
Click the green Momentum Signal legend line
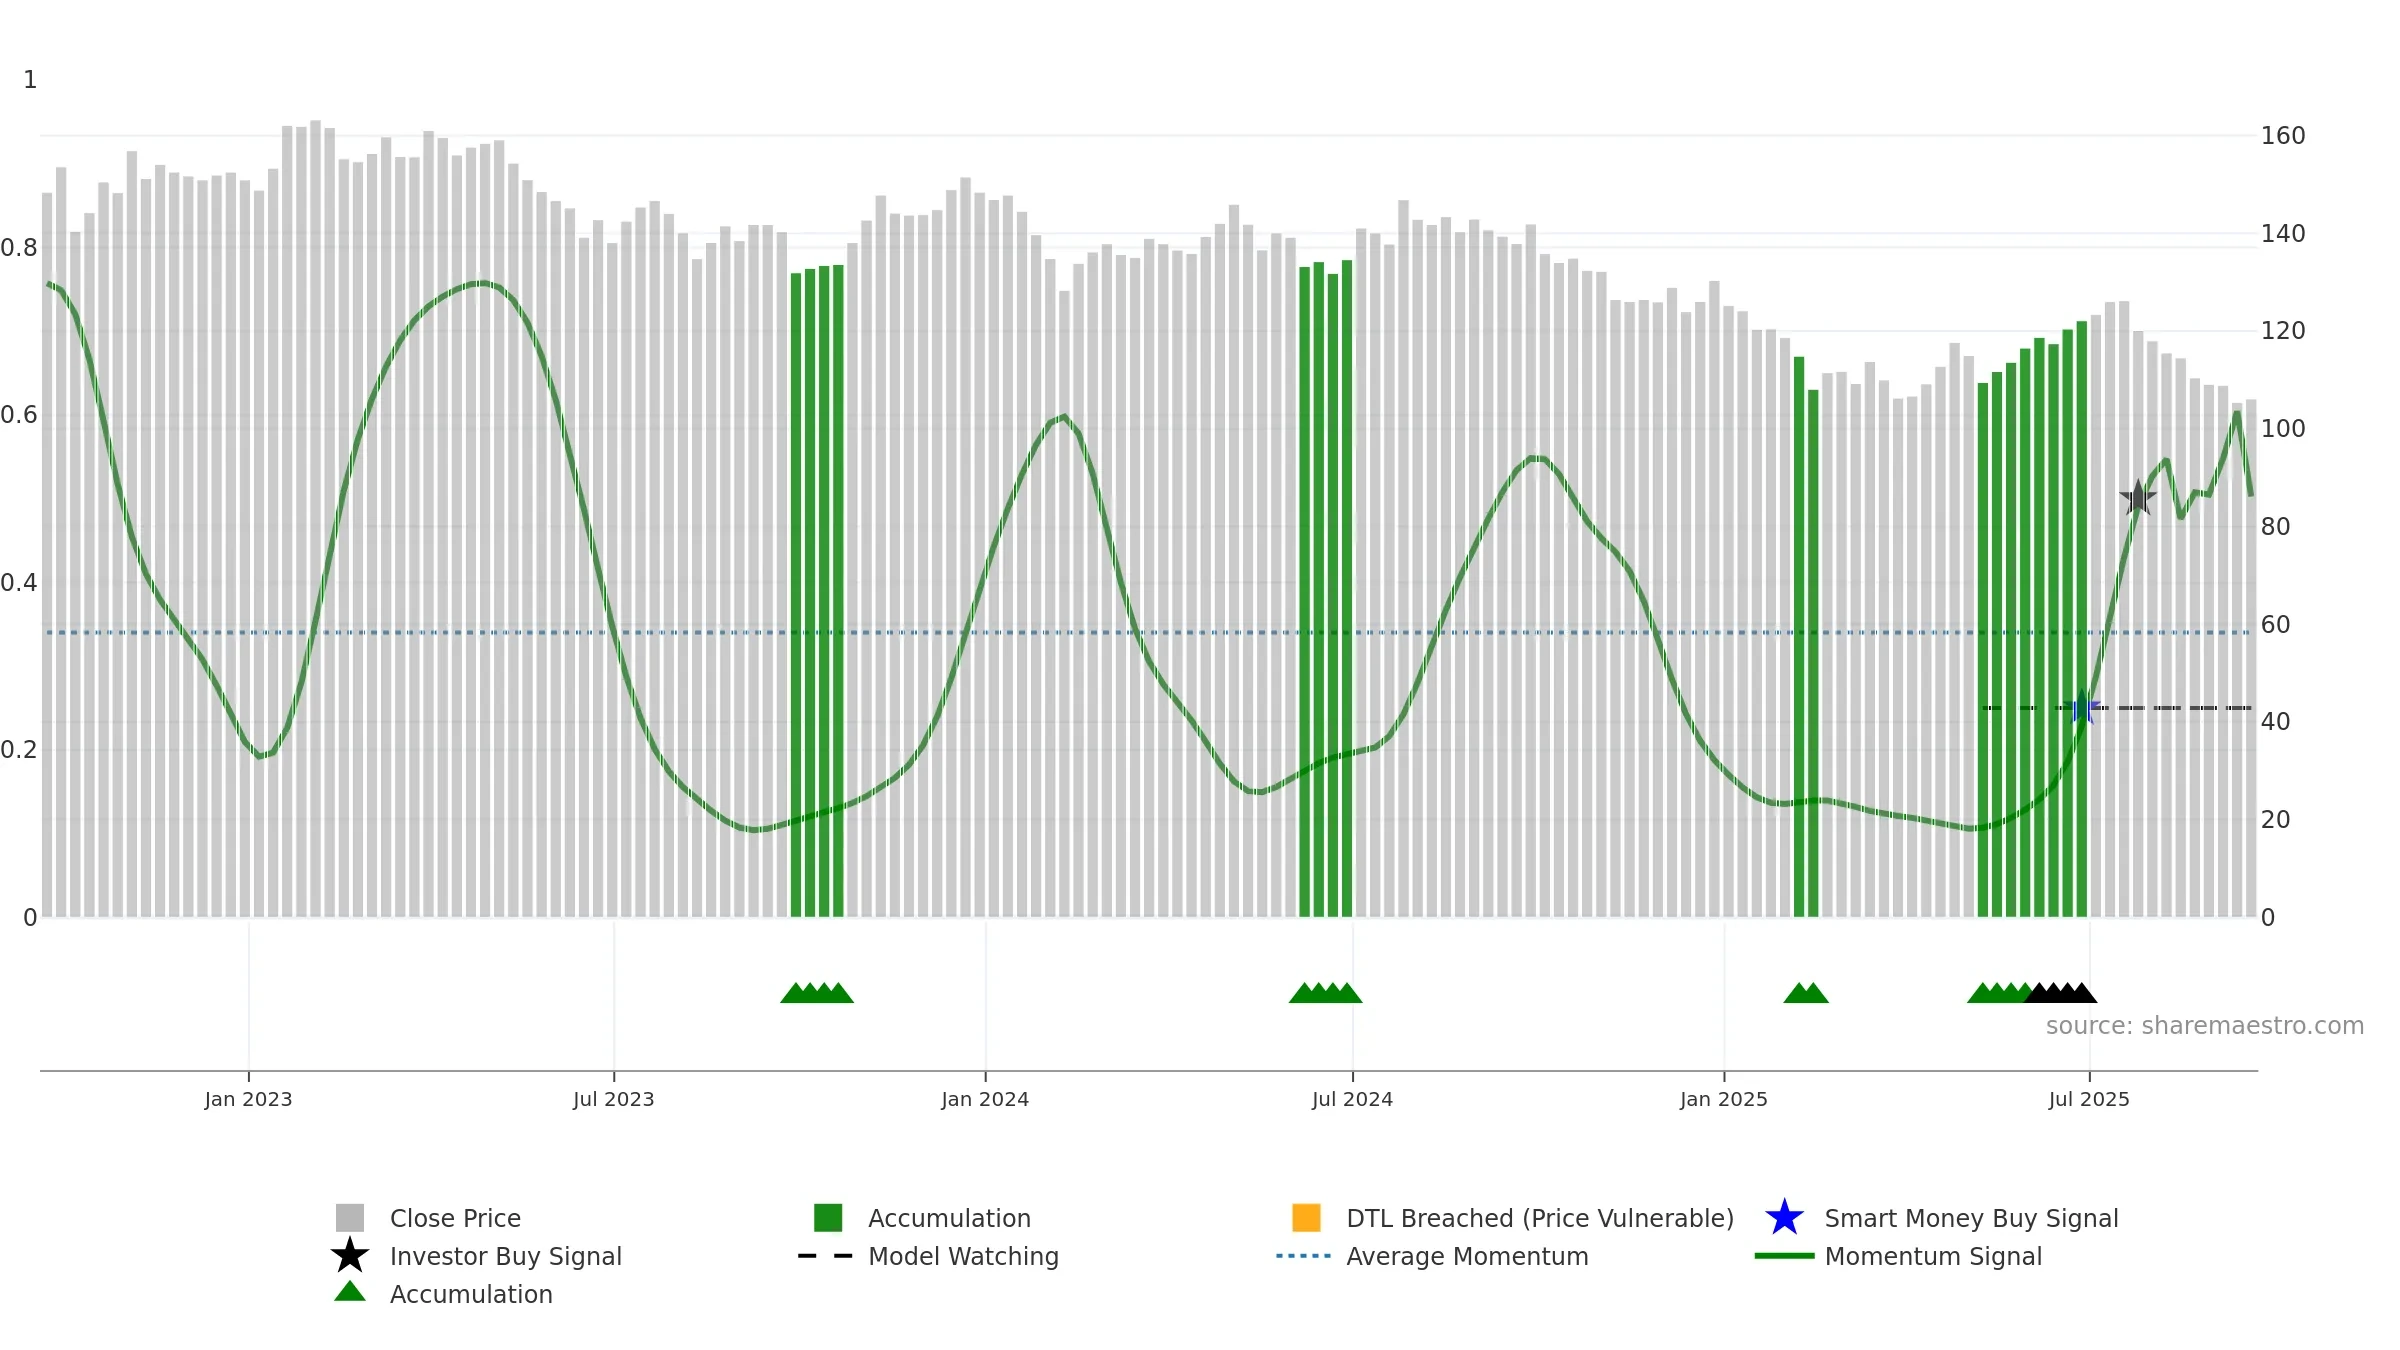point(1784,1256)
